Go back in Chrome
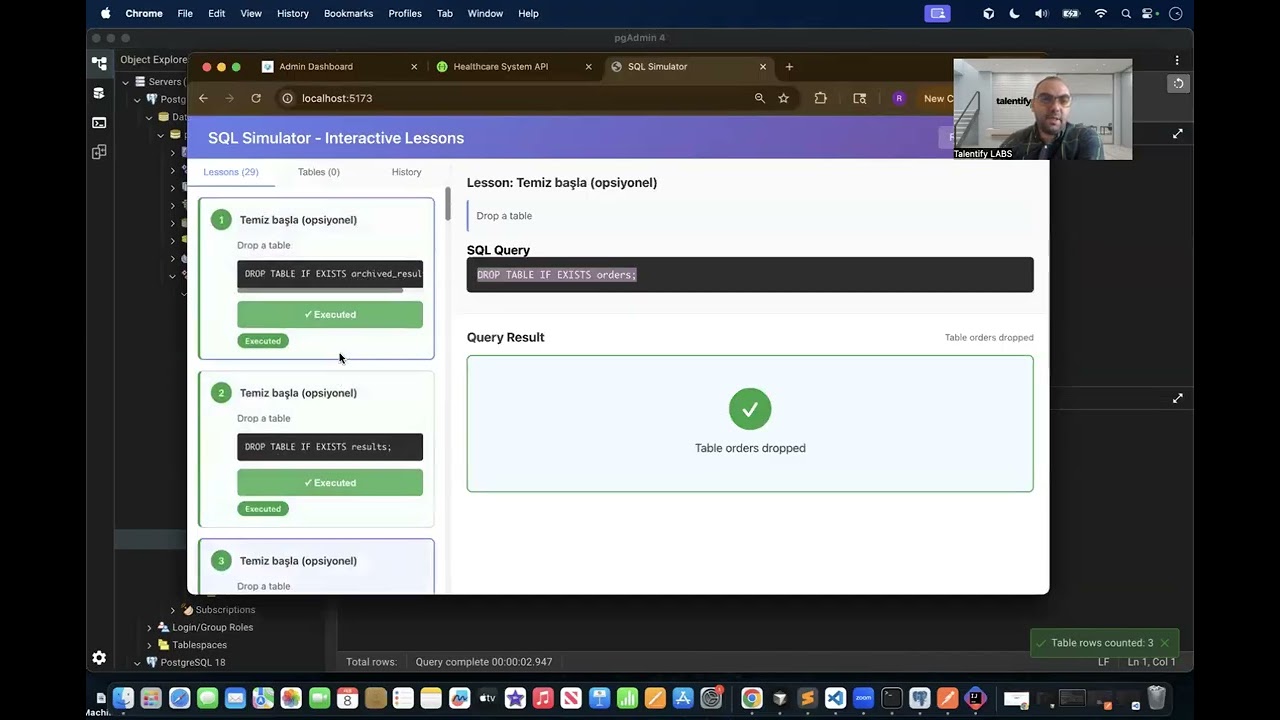Image resolution: width=1280 pixels, height=720 pixels. click(x=203, y=98)
